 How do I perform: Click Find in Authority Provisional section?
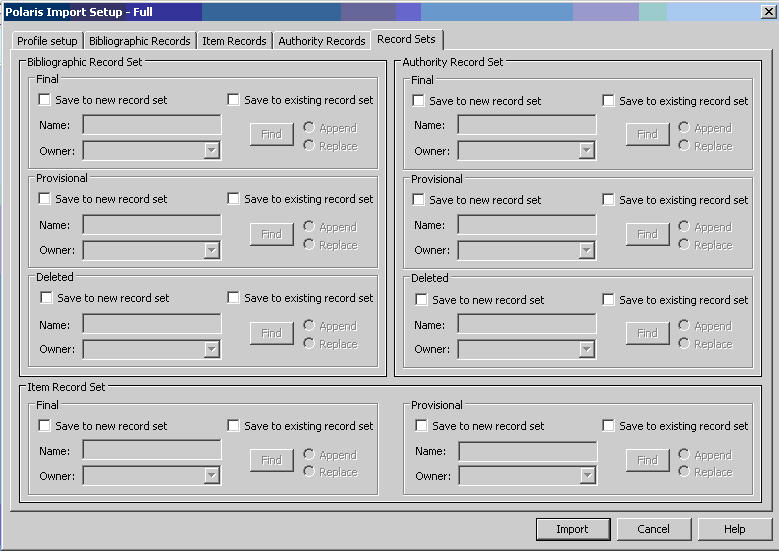click(x=647, y=234)
